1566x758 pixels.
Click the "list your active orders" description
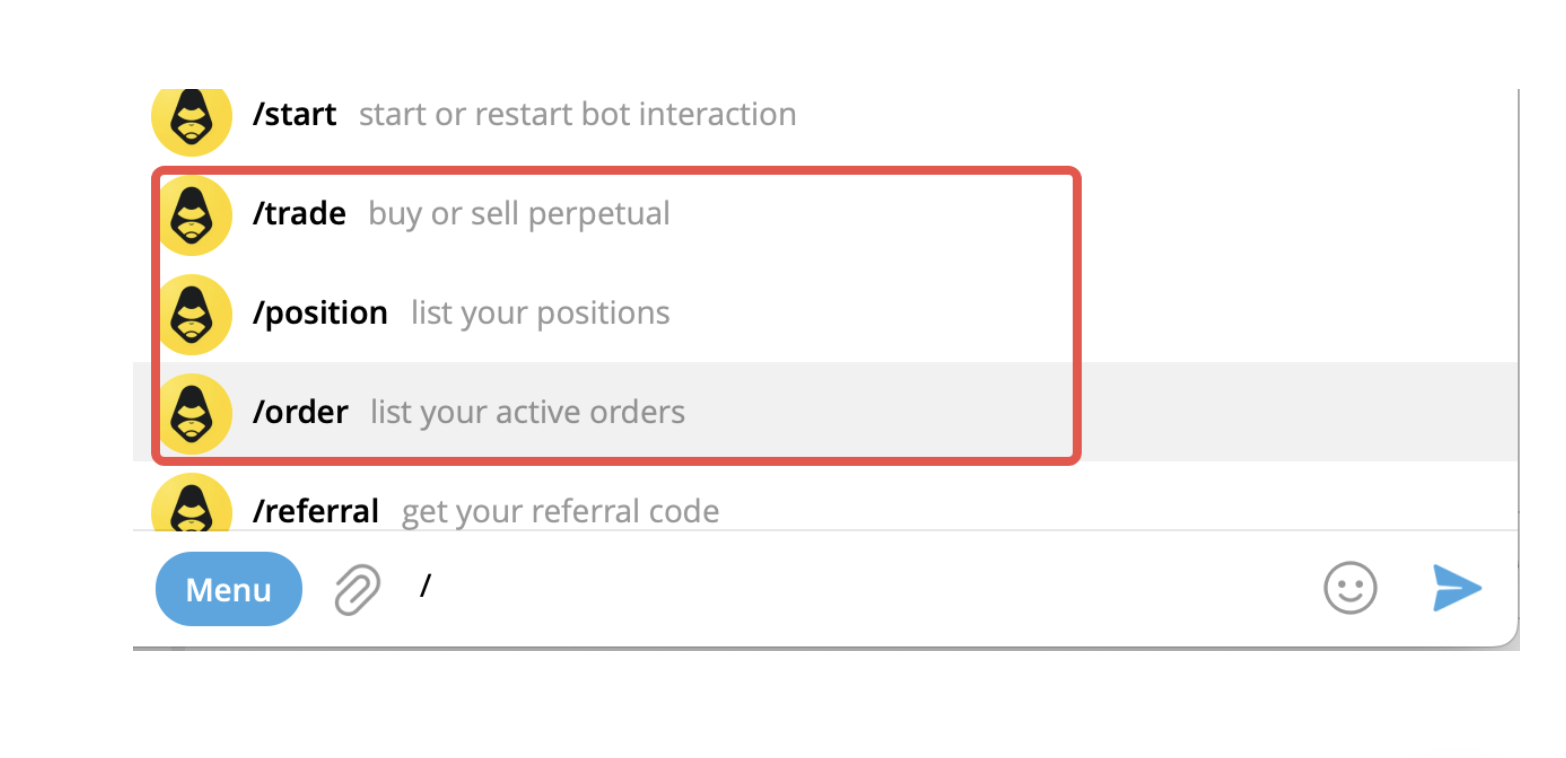pyautogui.click(x=527, y=412)
